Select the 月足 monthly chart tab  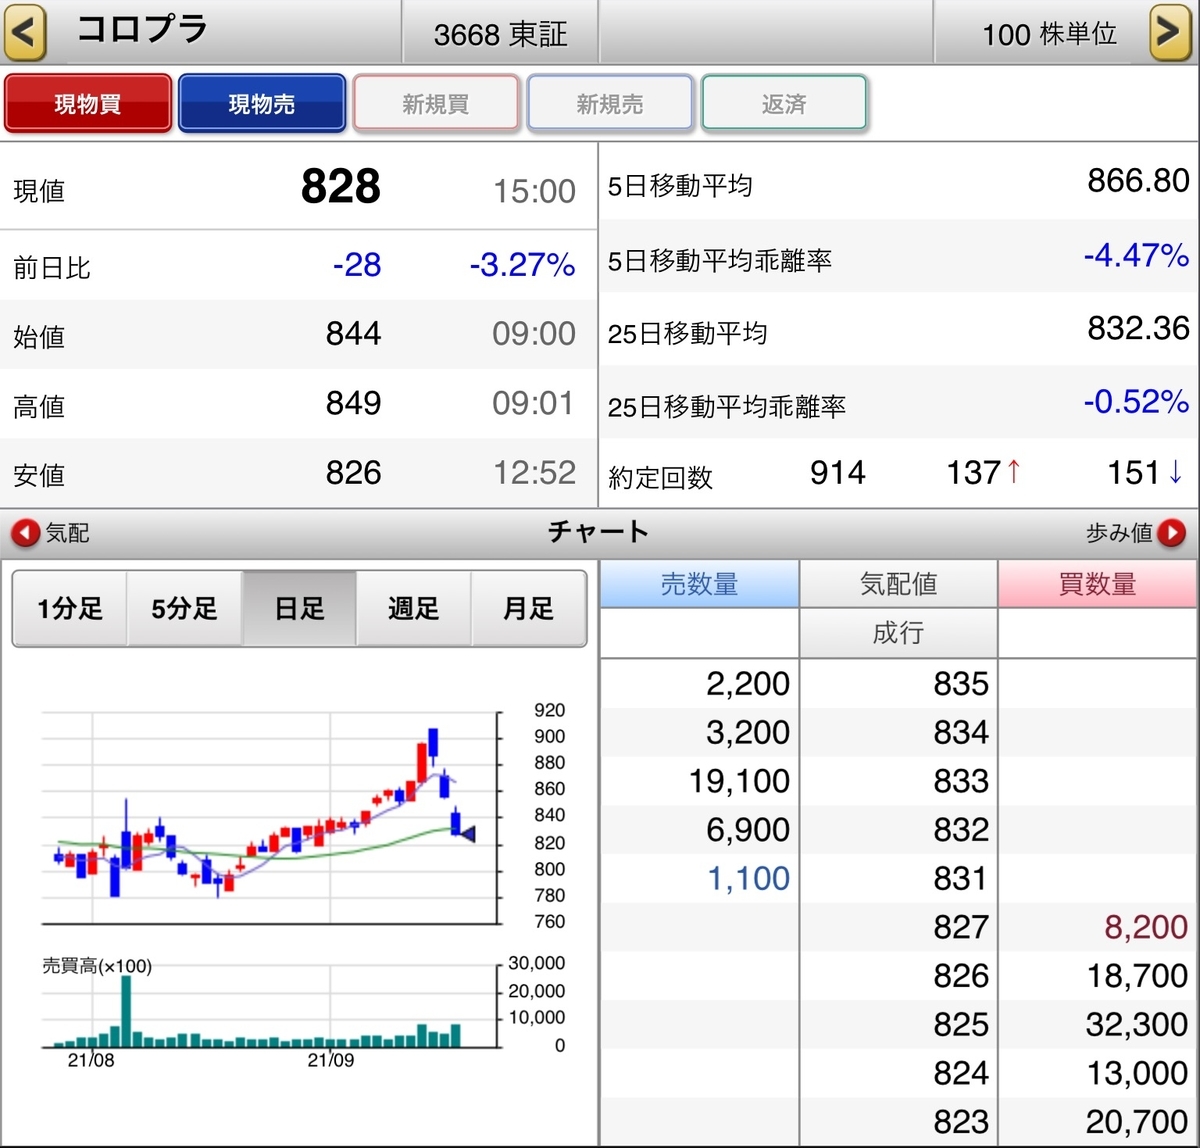tap(529, 609)
